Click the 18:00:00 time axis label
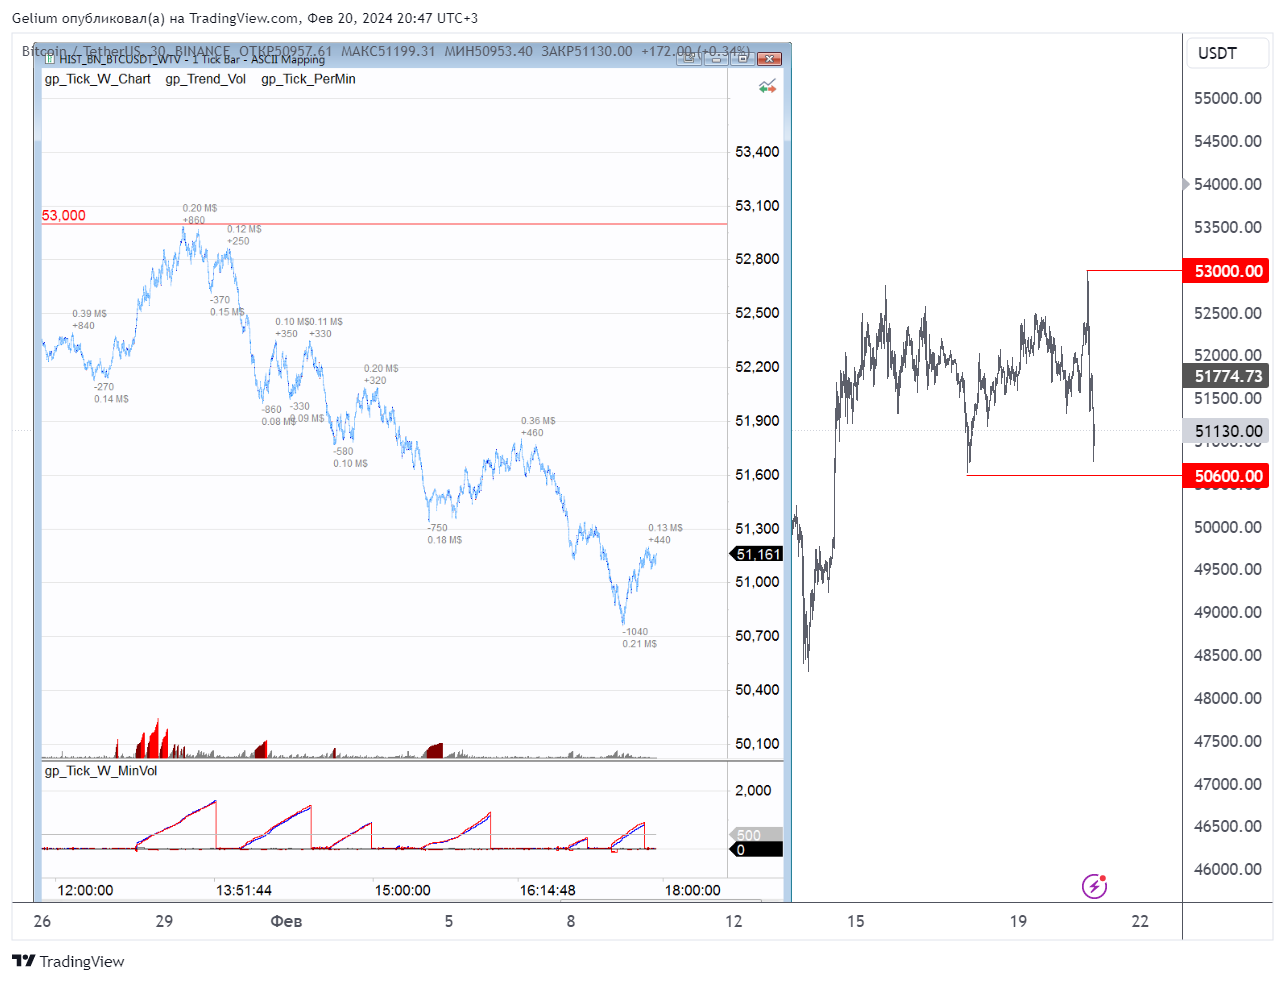This screenshot has height=982, width=1285. point(692,890)
